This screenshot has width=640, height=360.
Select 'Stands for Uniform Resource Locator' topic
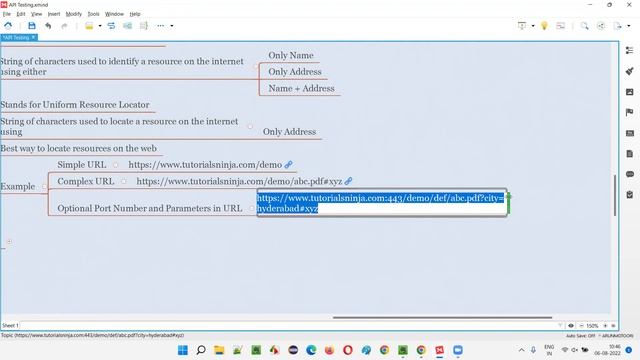point(75,105)
